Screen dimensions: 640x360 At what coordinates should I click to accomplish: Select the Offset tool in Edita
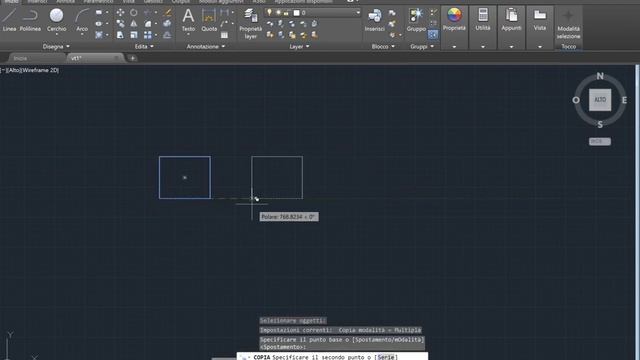pos(167,35)
